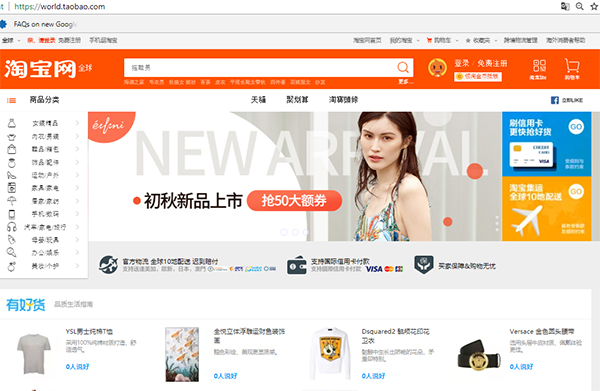Screen dimensions: 600x391
Task: Expand the 收藏夹 favorites dropdown
Action: tap(496, 41)
